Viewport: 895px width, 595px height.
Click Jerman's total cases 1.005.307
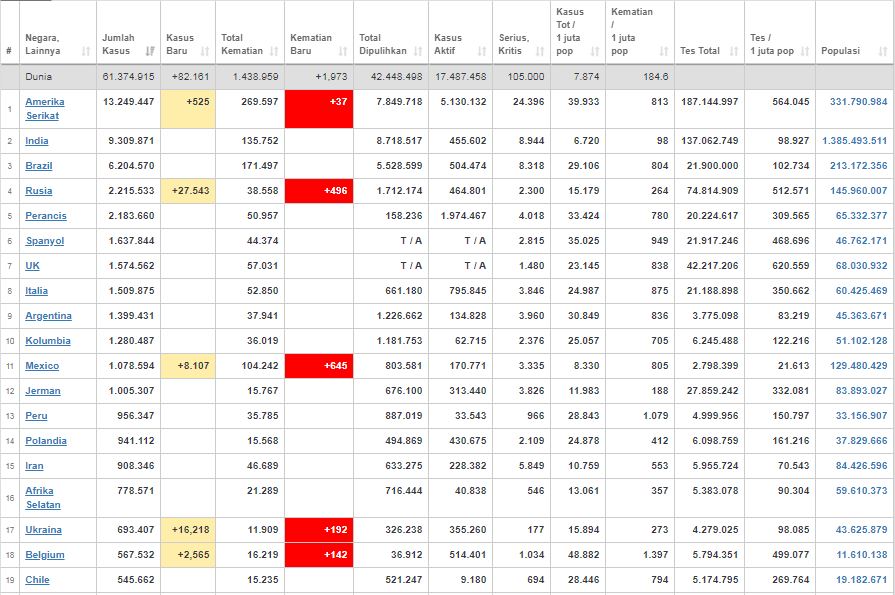[131, 391]
